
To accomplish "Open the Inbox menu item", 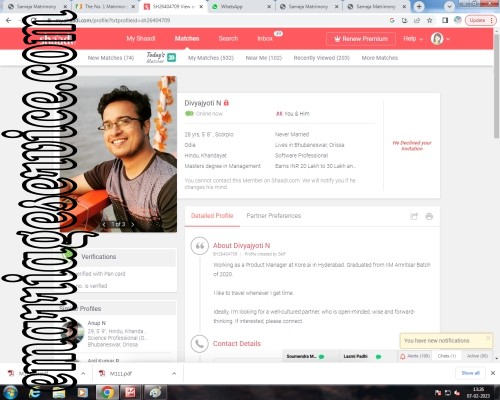I will click(265, 39).
